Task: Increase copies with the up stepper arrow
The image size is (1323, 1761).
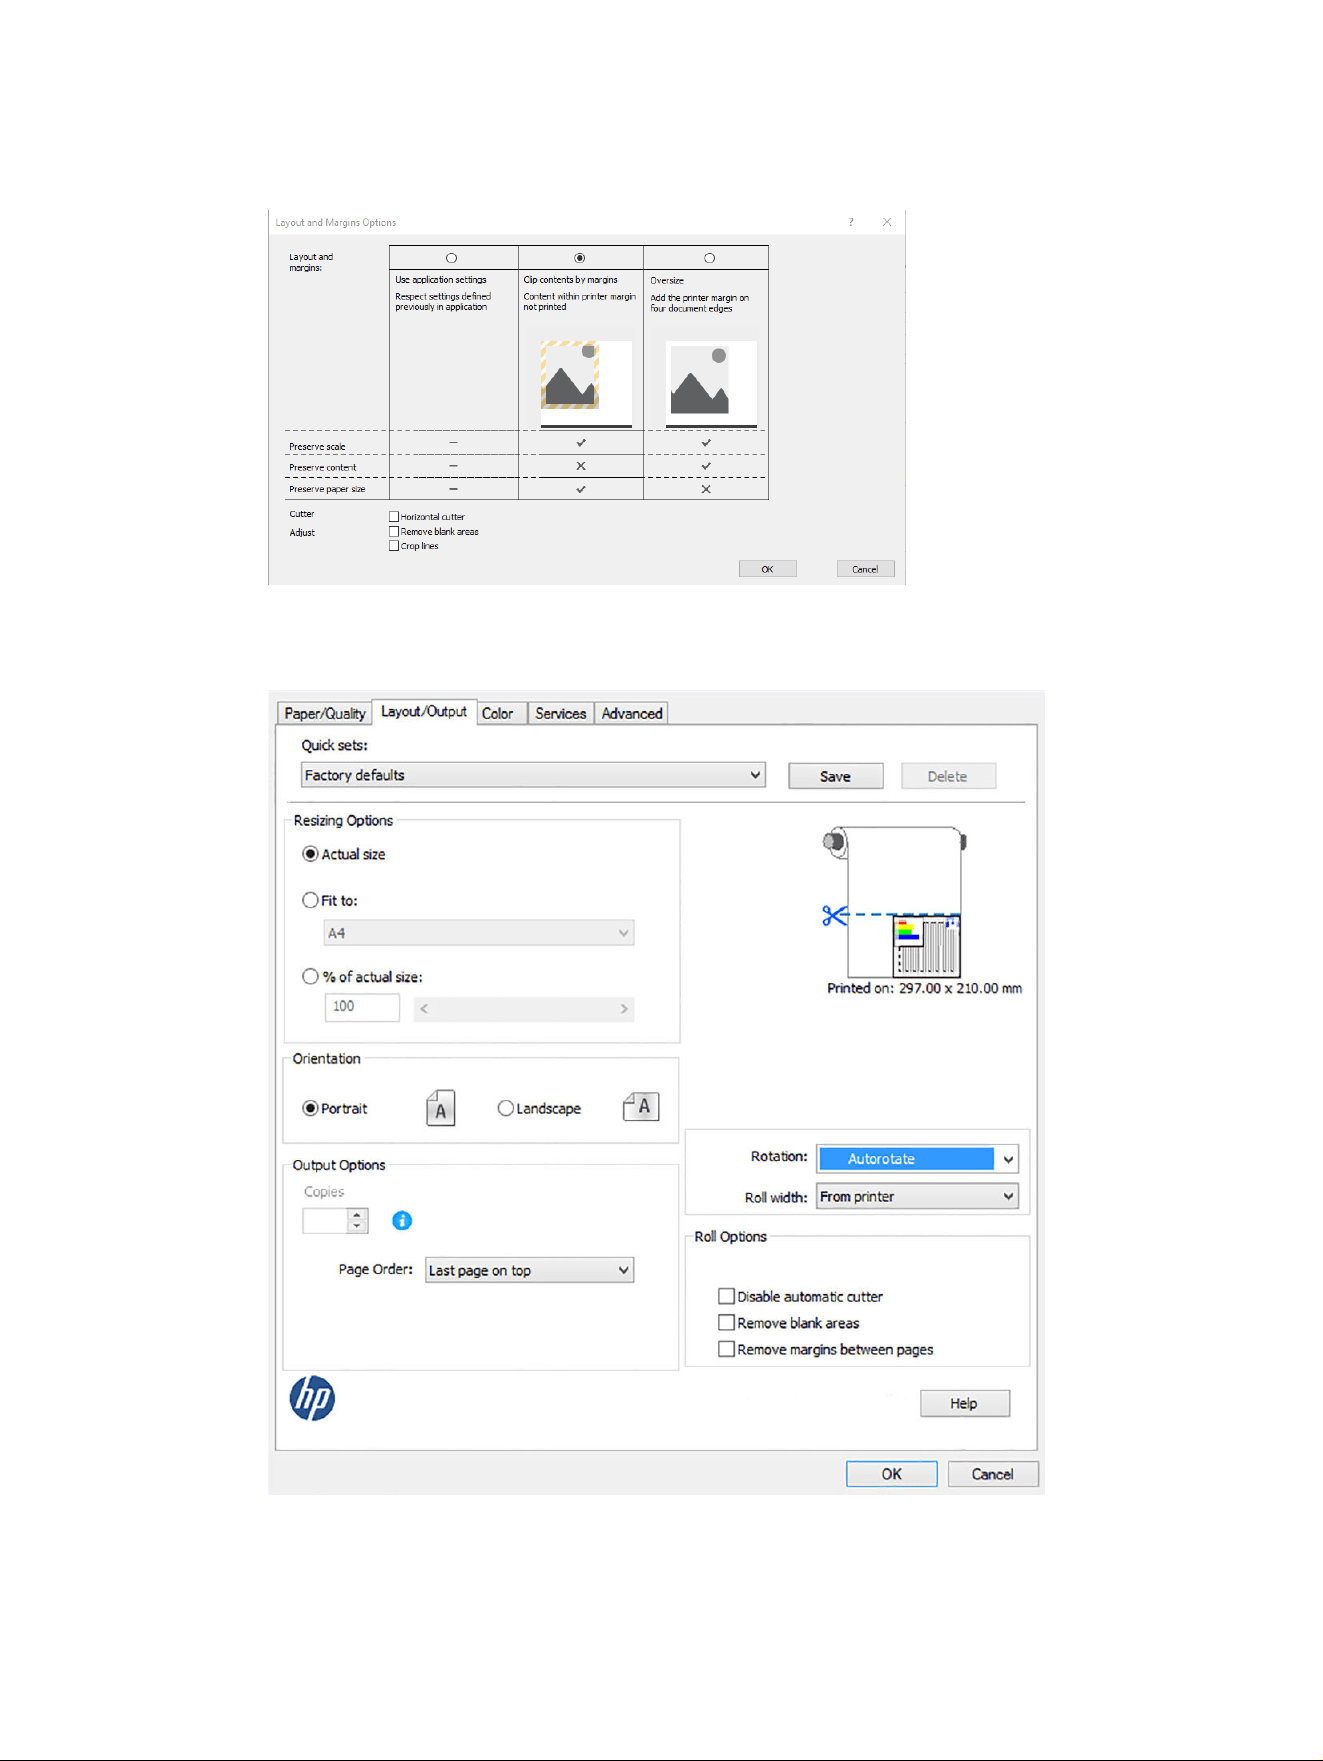Action: pos(357,1215)
